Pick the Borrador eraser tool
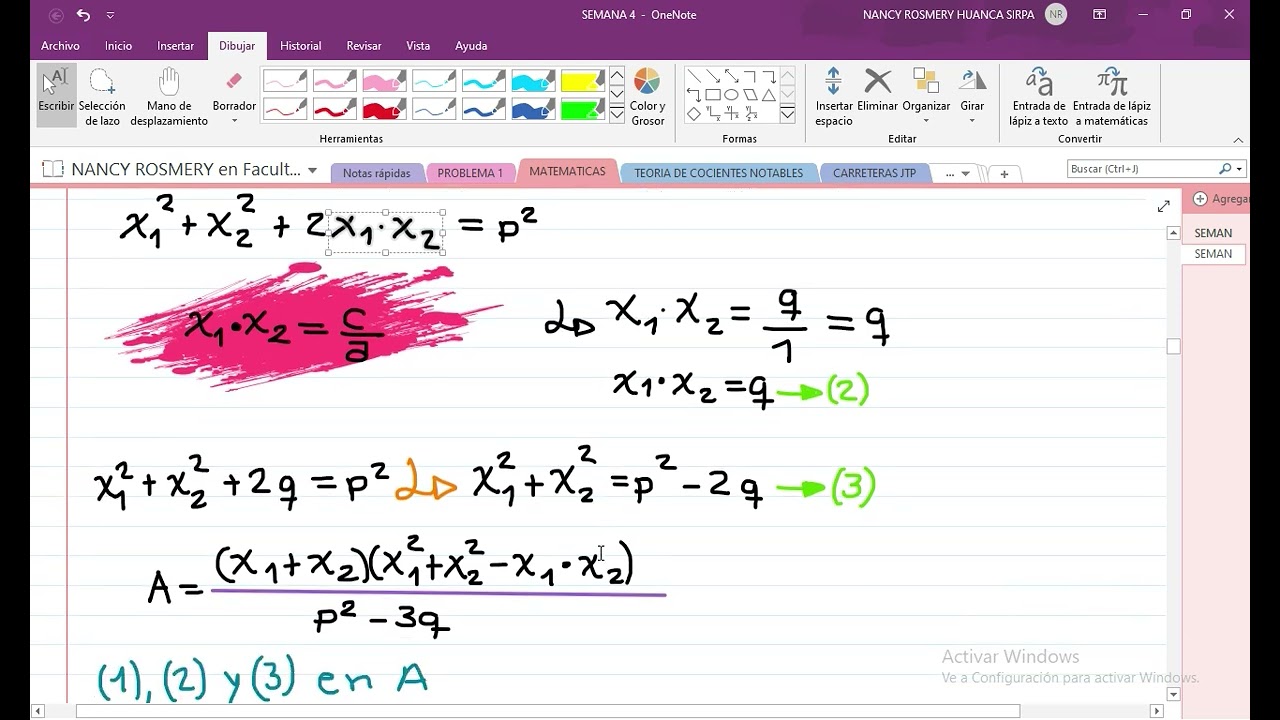Image resolution: width=1280 pixels, height=720 pixels. (x=234, y=90)
